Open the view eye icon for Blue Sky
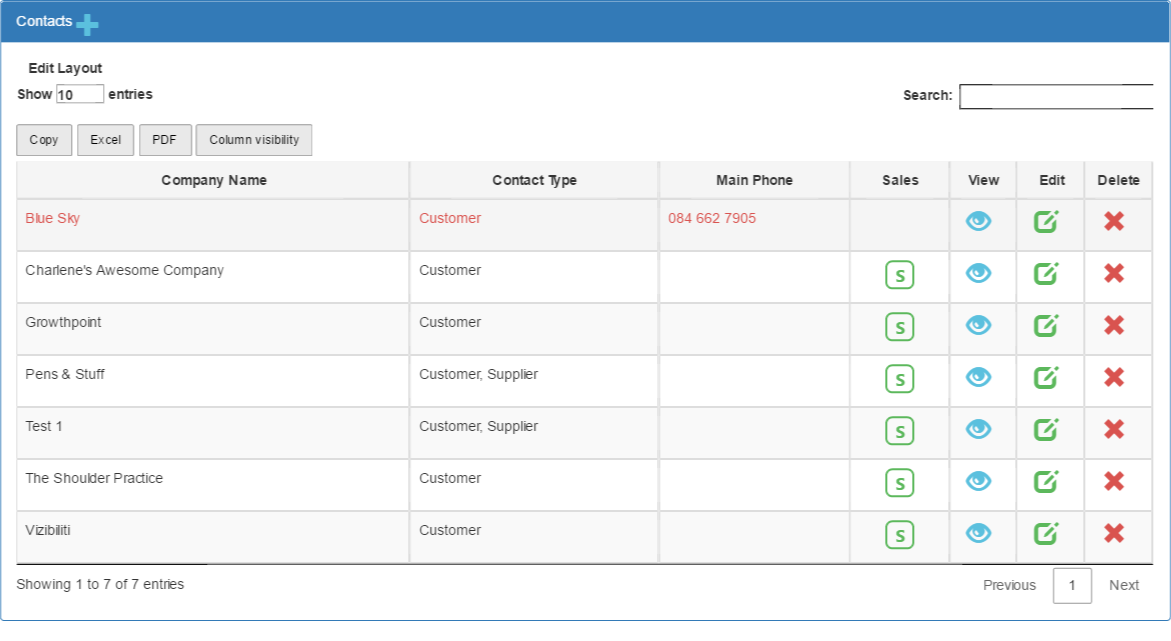The width and height of the screenshot is (1171, 641). (978, 221)
